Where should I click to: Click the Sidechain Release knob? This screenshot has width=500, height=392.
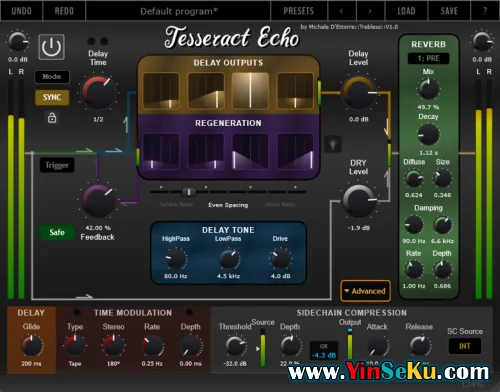(x=420, y=346)
